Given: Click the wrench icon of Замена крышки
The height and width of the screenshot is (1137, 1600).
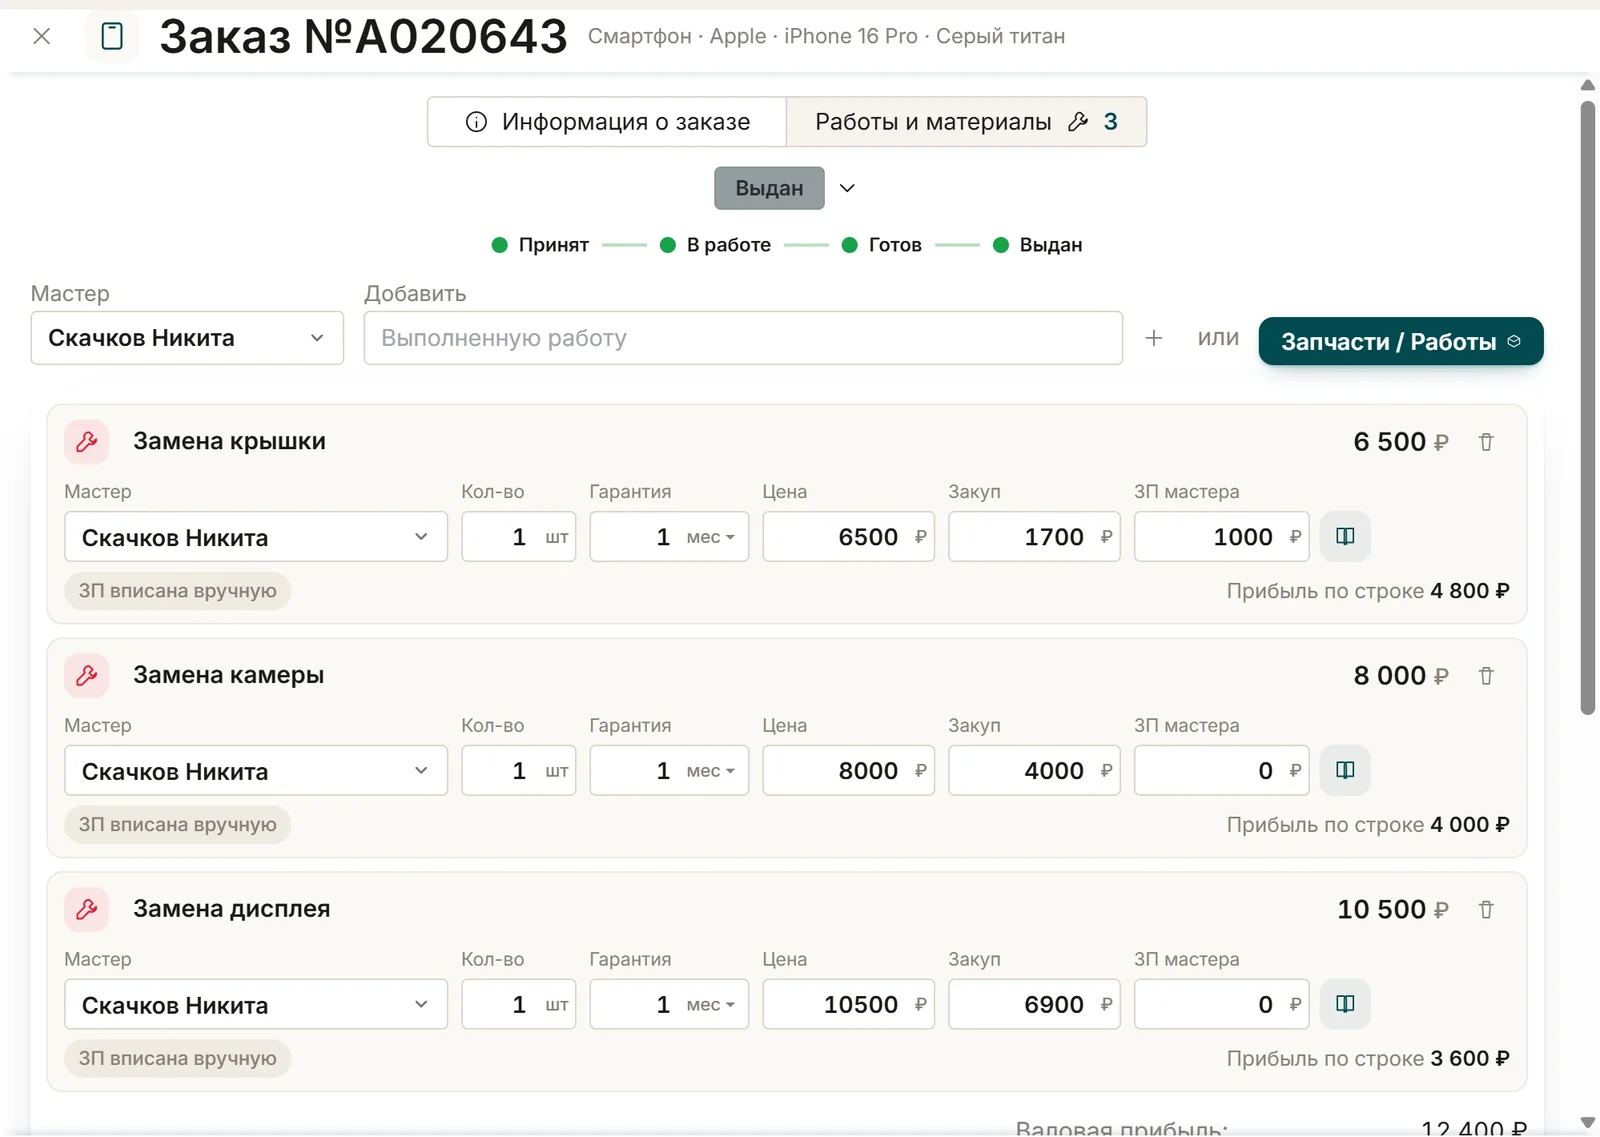Looking at the screenshot, I should (87, 442).
